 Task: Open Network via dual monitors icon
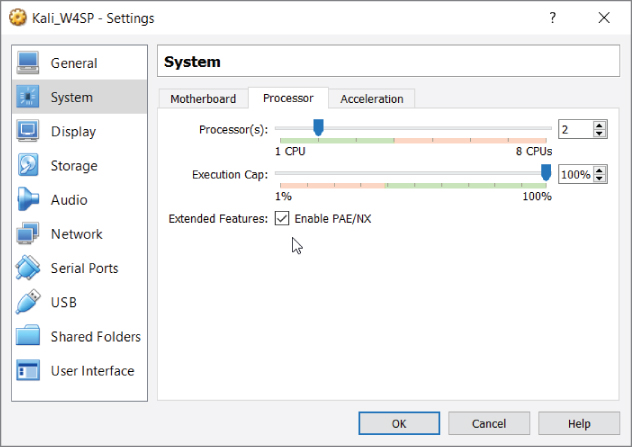click(28, 234)
